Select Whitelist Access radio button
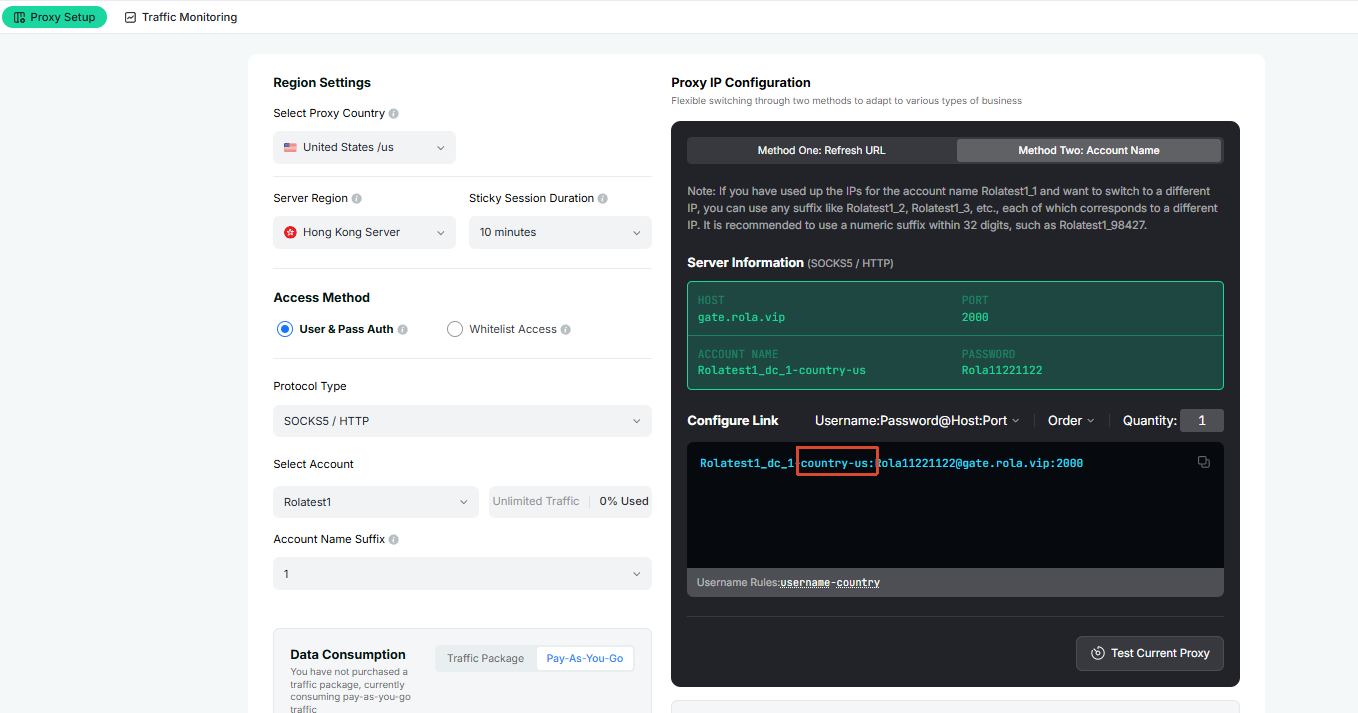The width and height of the screenshot is (1358, 713). [455, 329]
